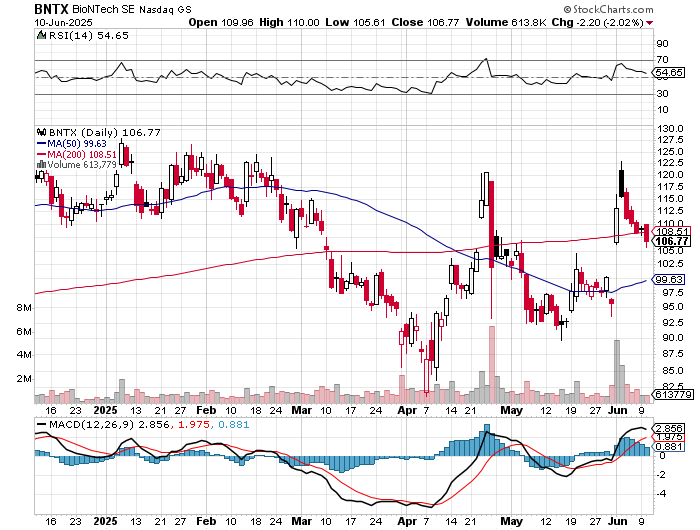Click the 54.65 RSI value tag
This screenshot has width=700, height=530.
tap(670, 72)
